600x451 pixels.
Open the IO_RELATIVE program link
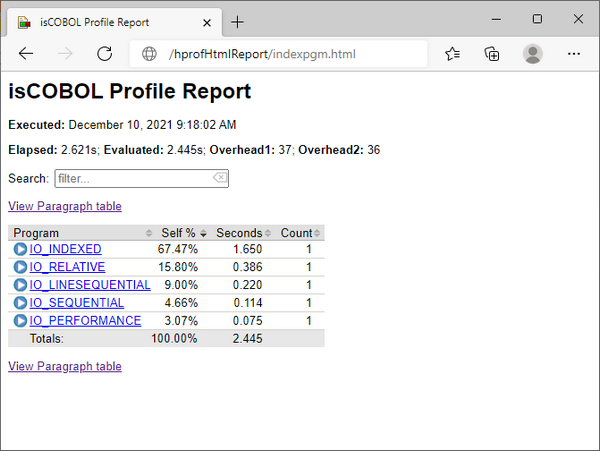tap(67, 267)
